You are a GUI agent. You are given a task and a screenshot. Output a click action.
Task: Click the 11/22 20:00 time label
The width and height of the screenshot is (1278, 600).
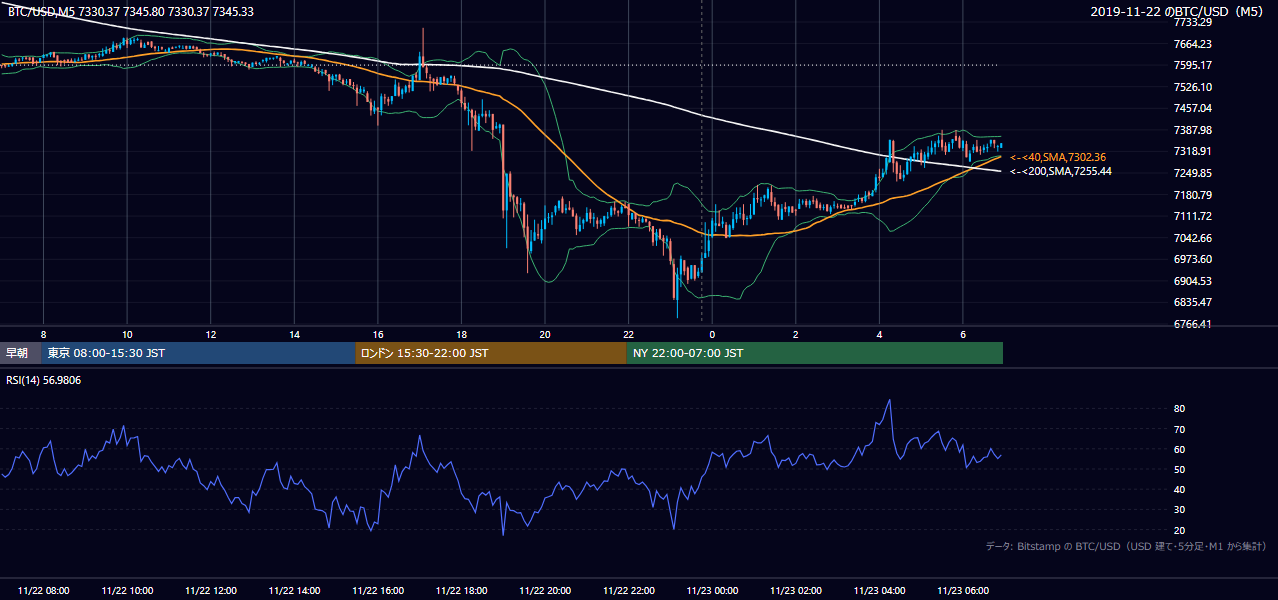tap(545, 591)
